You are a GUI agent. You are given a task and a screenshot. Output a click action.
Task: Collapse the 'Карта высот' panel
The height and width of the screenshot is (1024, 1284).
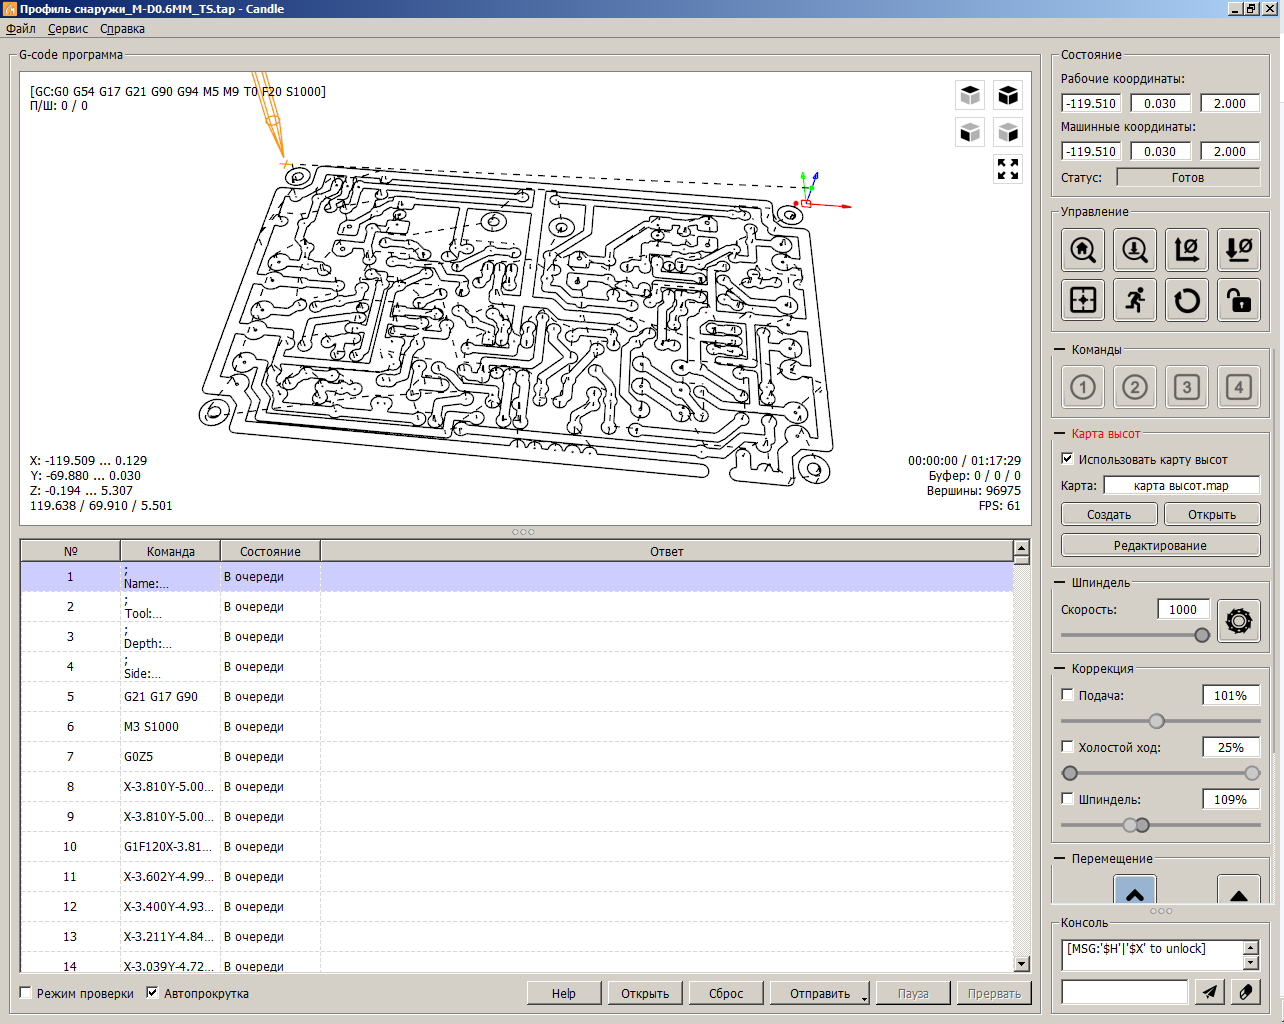pos(1060,433)
